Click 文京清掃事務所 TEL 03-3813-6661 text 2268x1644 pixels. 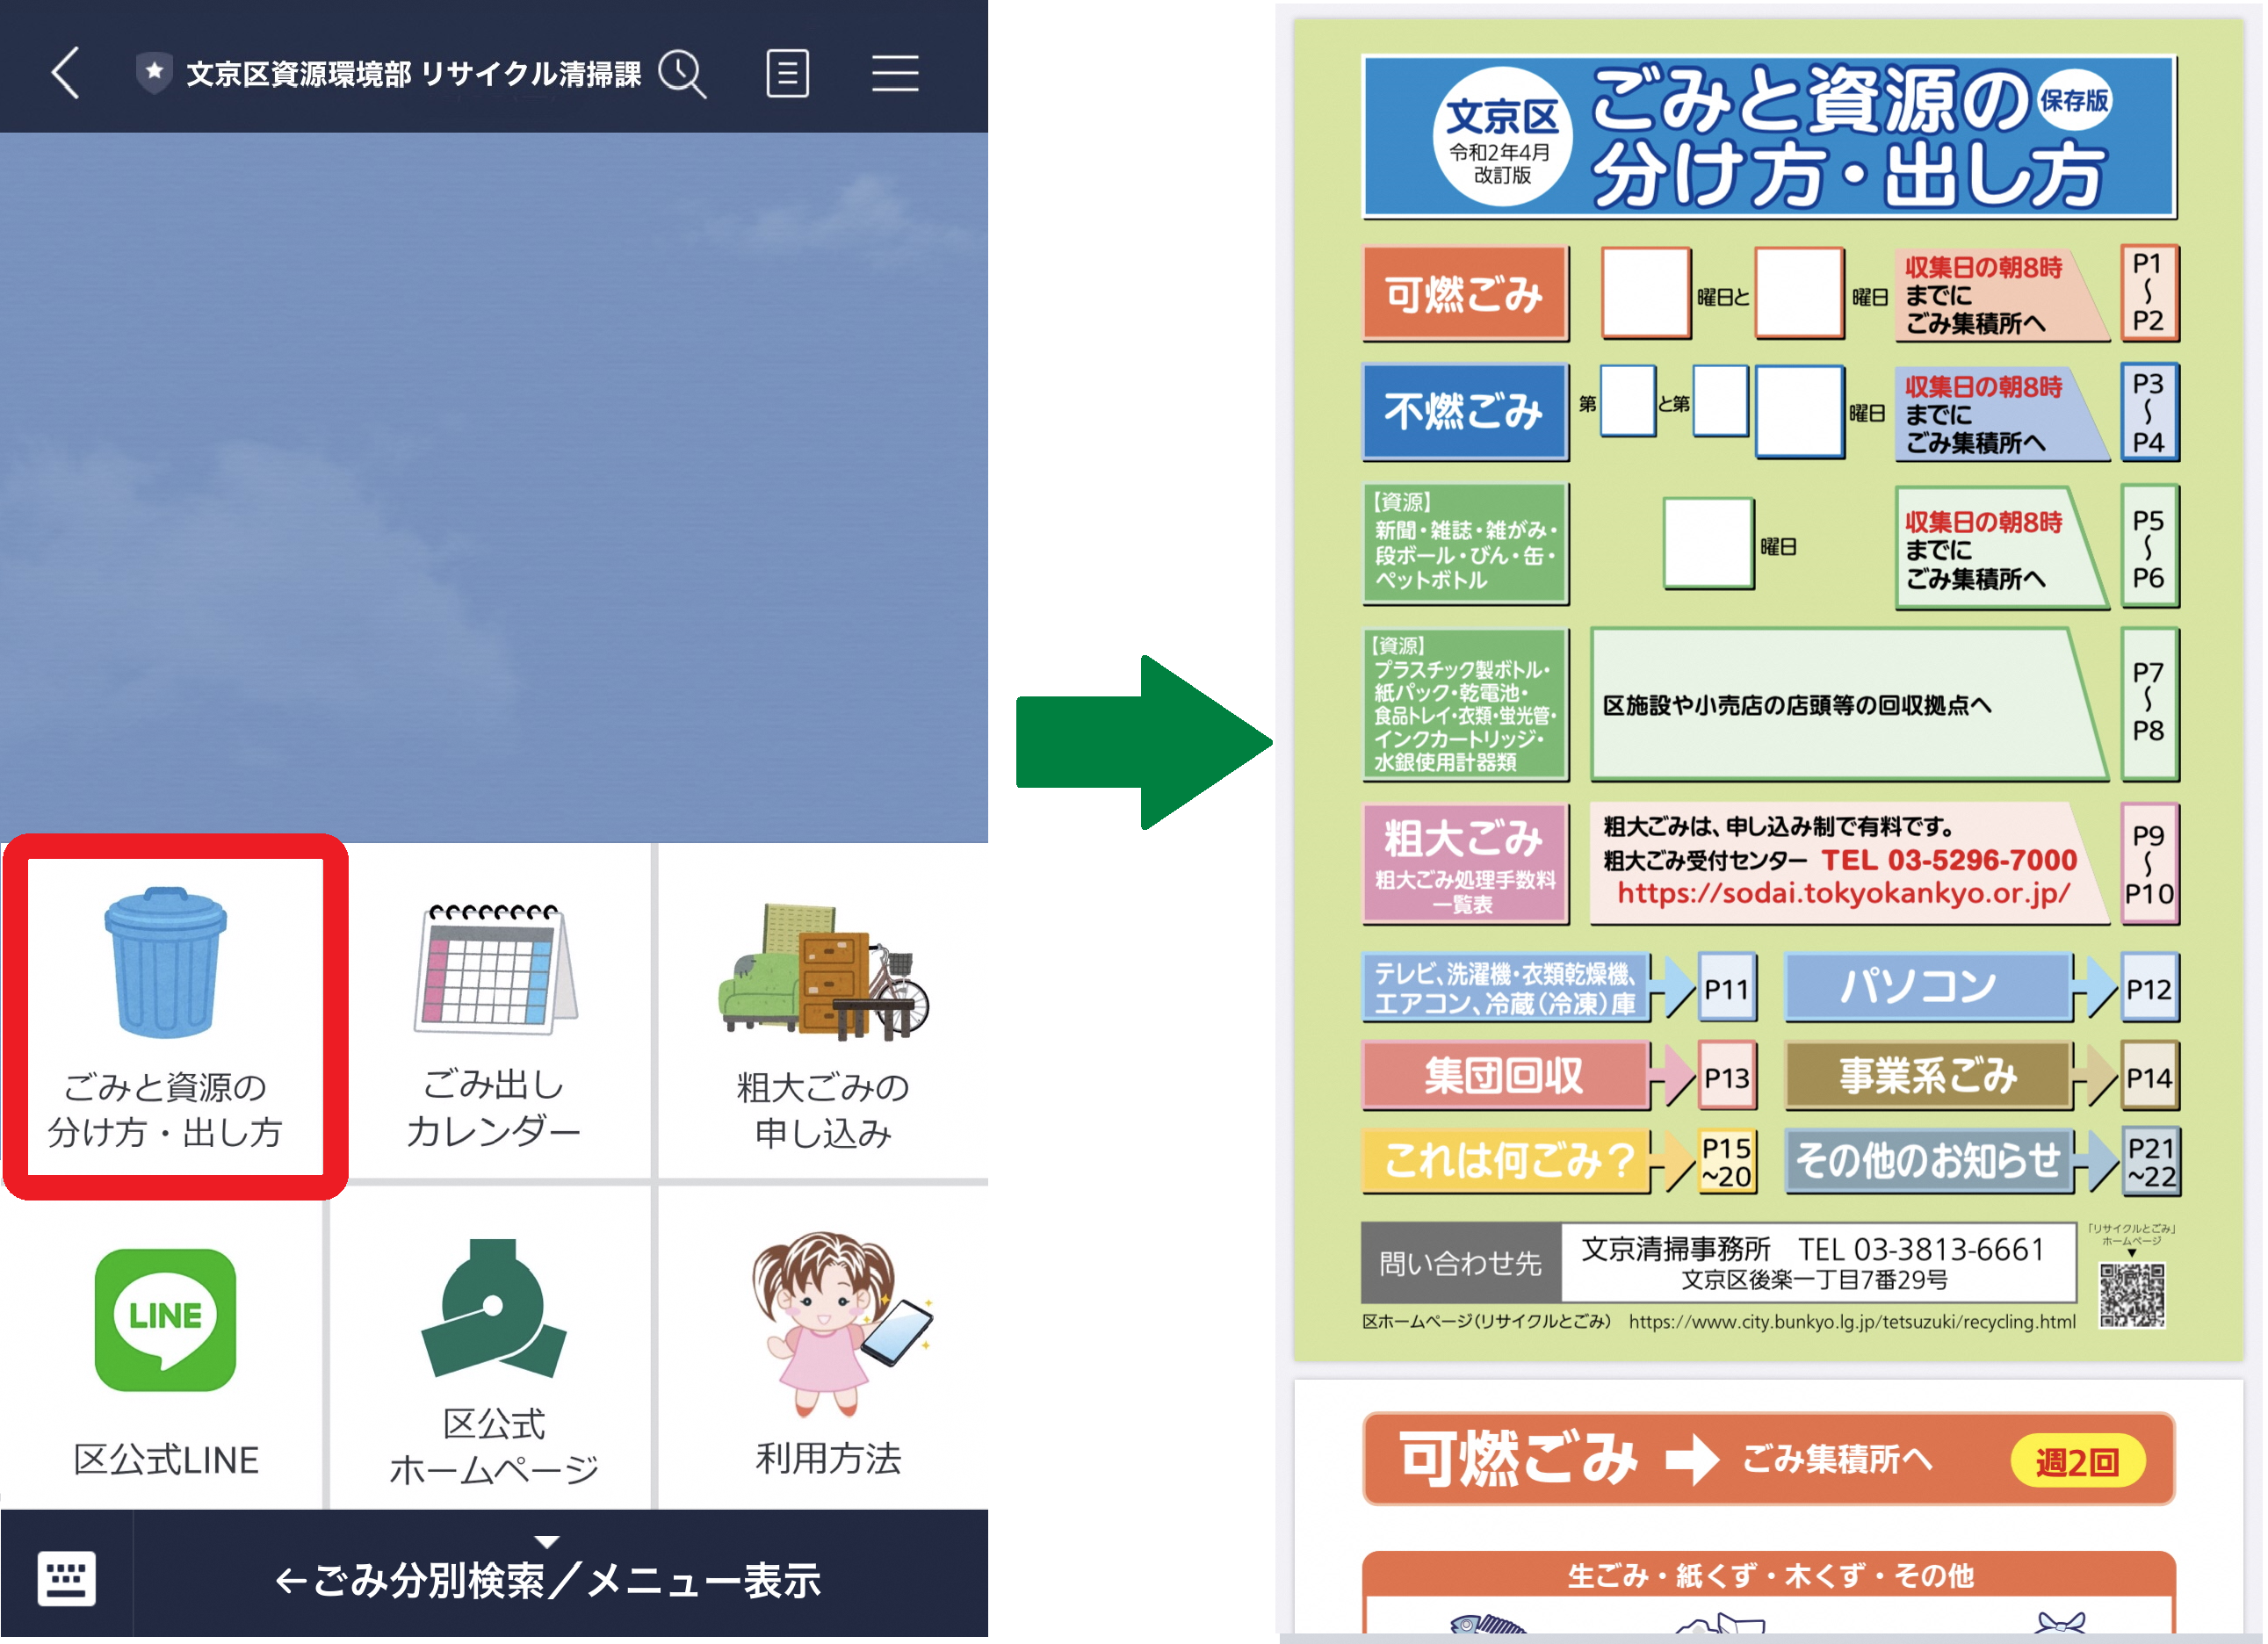[x=1814, y=1250]
